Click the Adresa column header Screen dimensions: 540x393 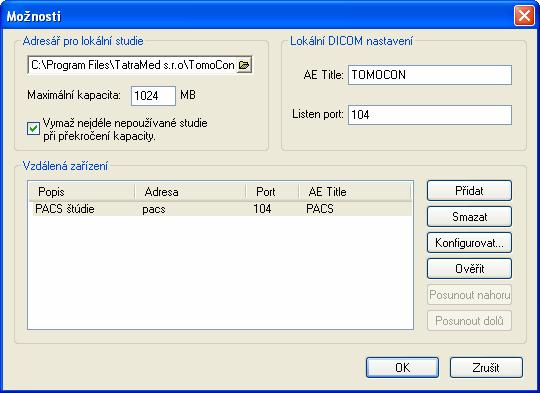pyautogui.click(x=190, y=192)
